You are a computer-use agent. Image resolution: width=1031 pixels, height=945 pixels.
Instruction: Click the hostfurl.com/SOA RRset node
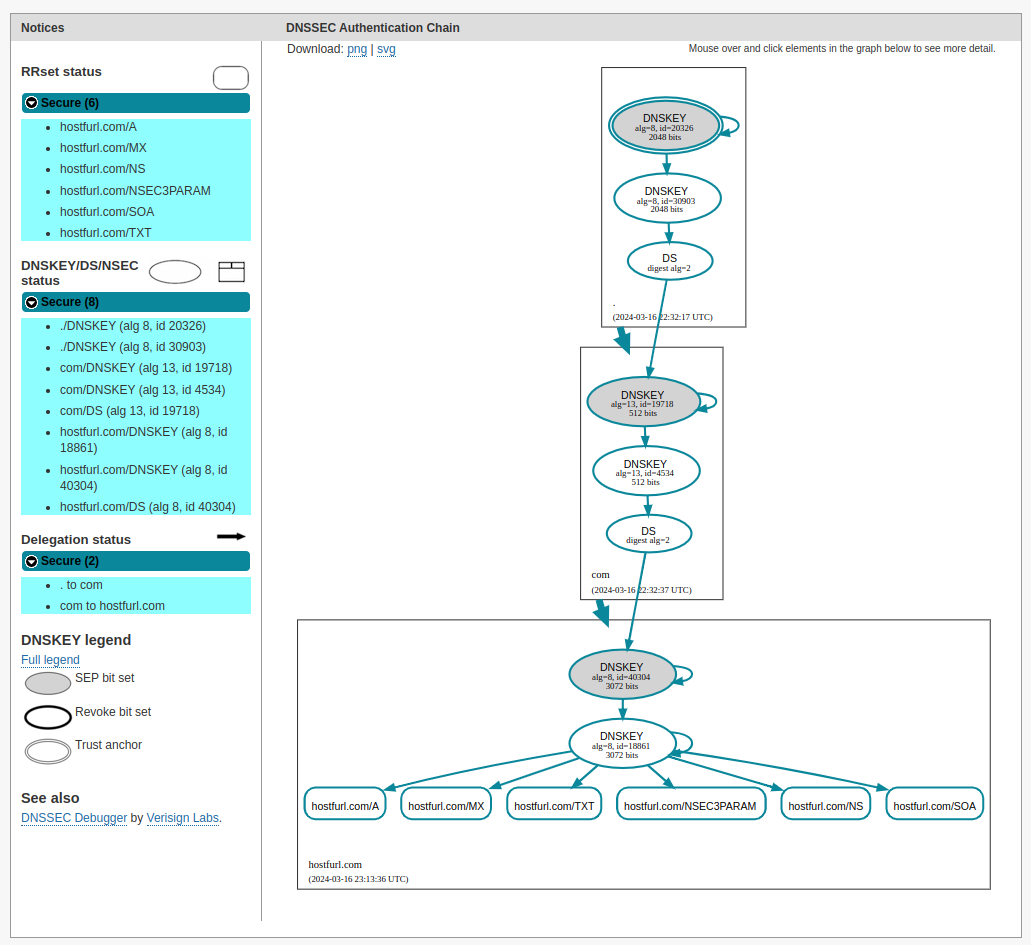(x=934, y=805)
